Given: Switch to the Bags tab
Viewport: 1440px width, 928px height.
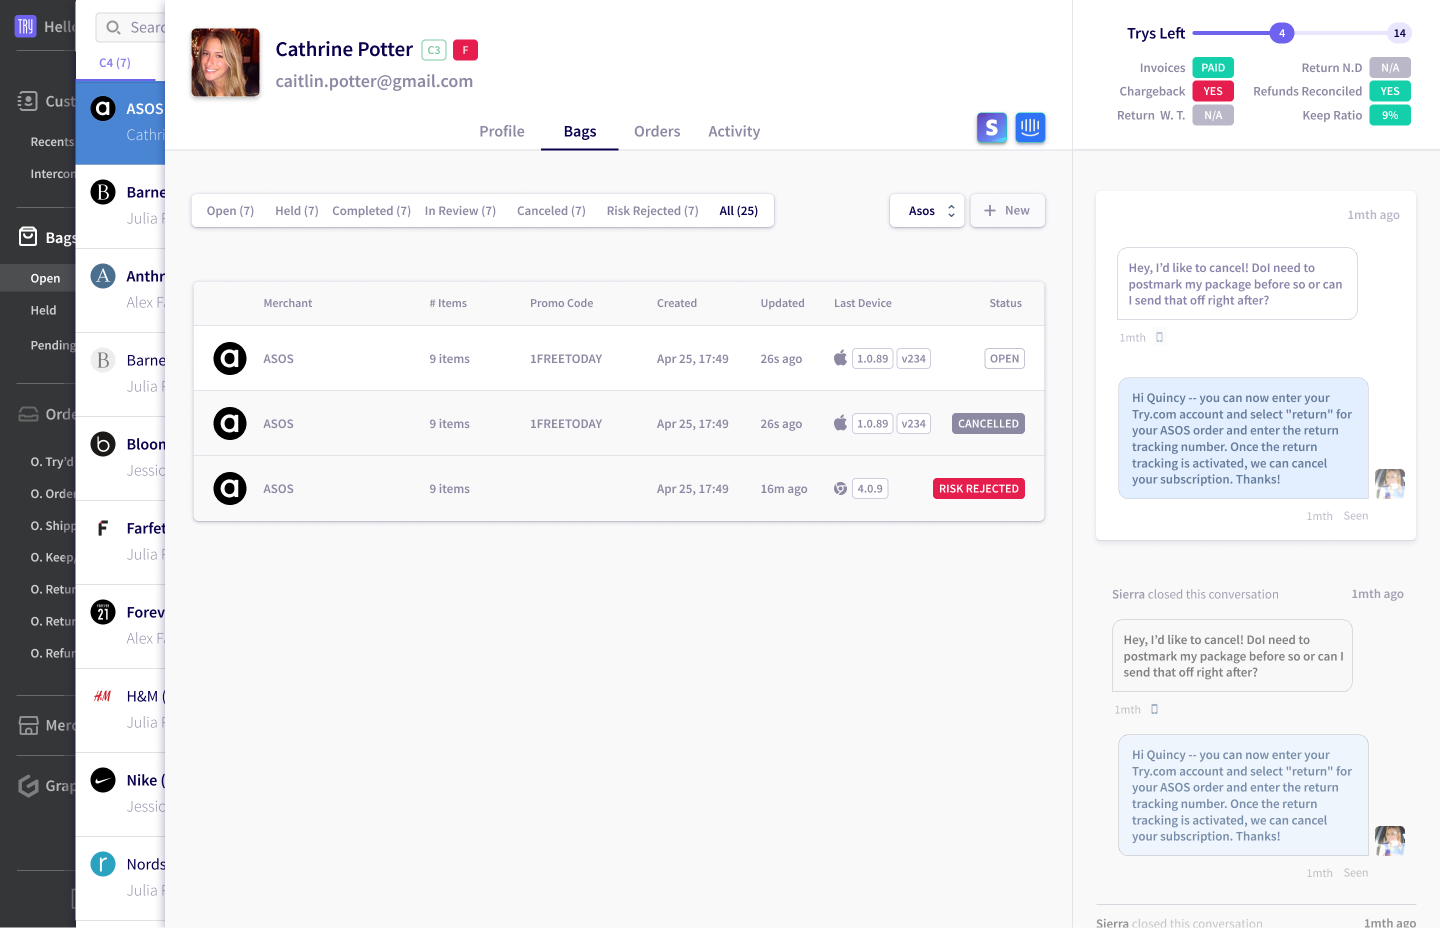Looking at the screenshot, I should click(580, 131).
